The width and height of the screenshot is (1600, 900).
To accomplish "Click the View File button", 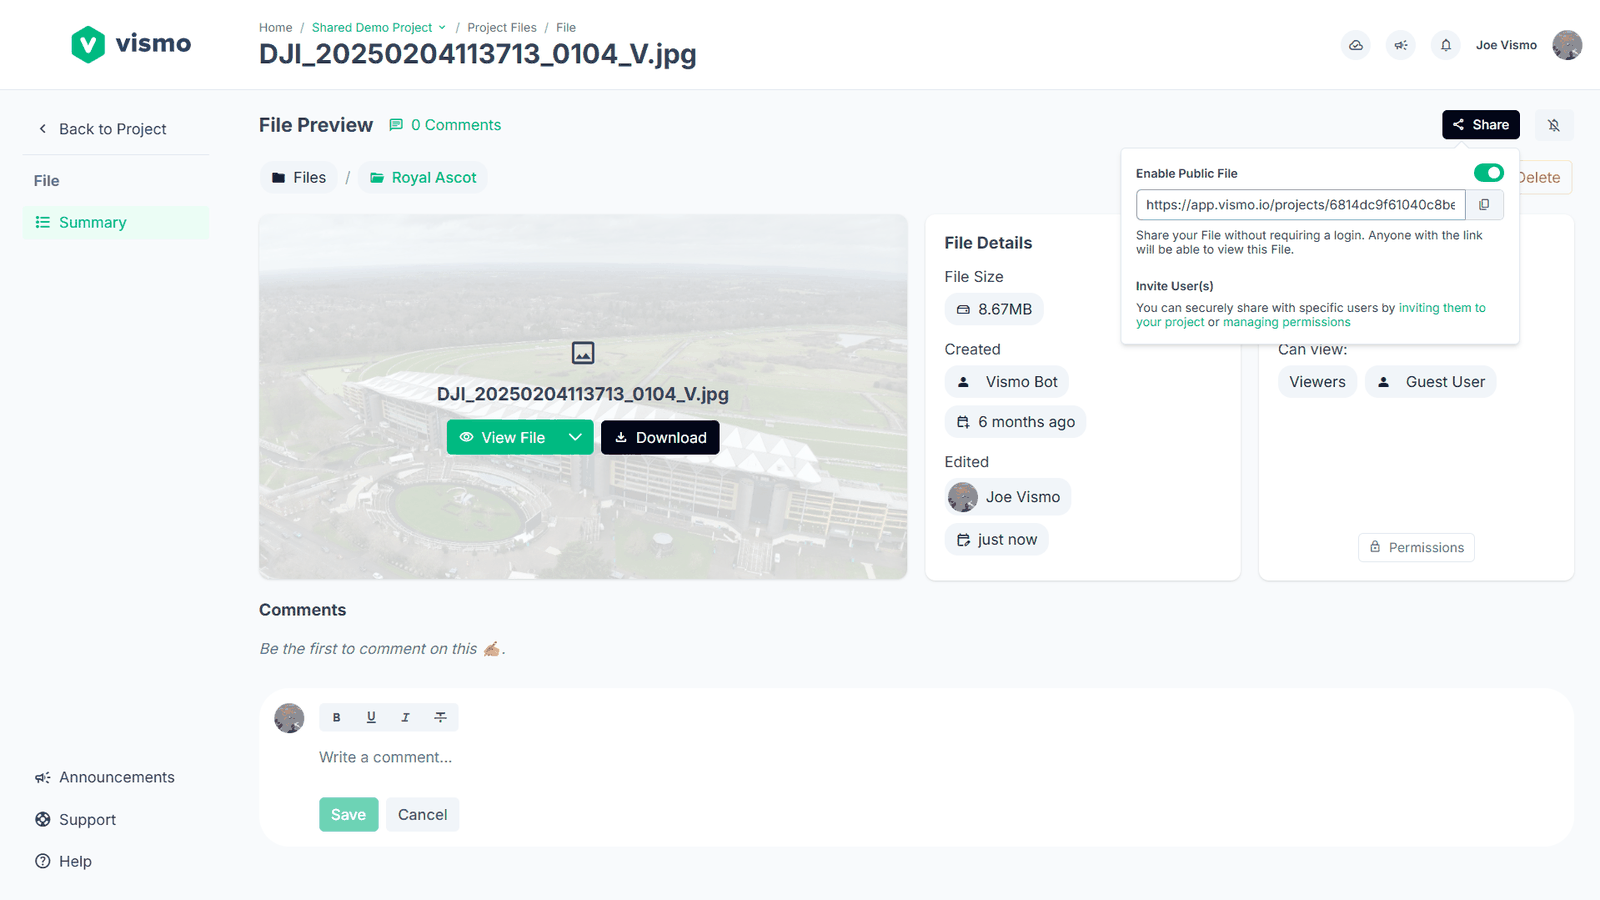I will pos(503,437).
